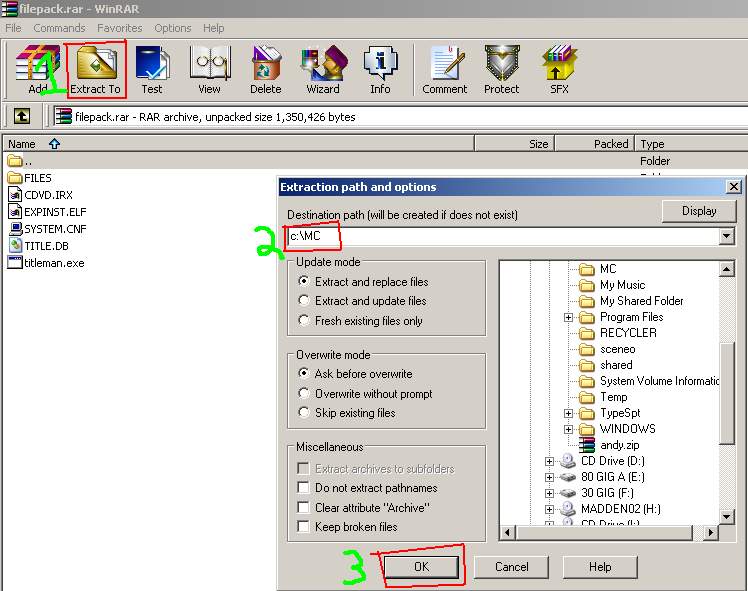Viewport: 748px width, 591px height.
Task: Select the parent '..' folder entry
Action: tap(20, 161)
